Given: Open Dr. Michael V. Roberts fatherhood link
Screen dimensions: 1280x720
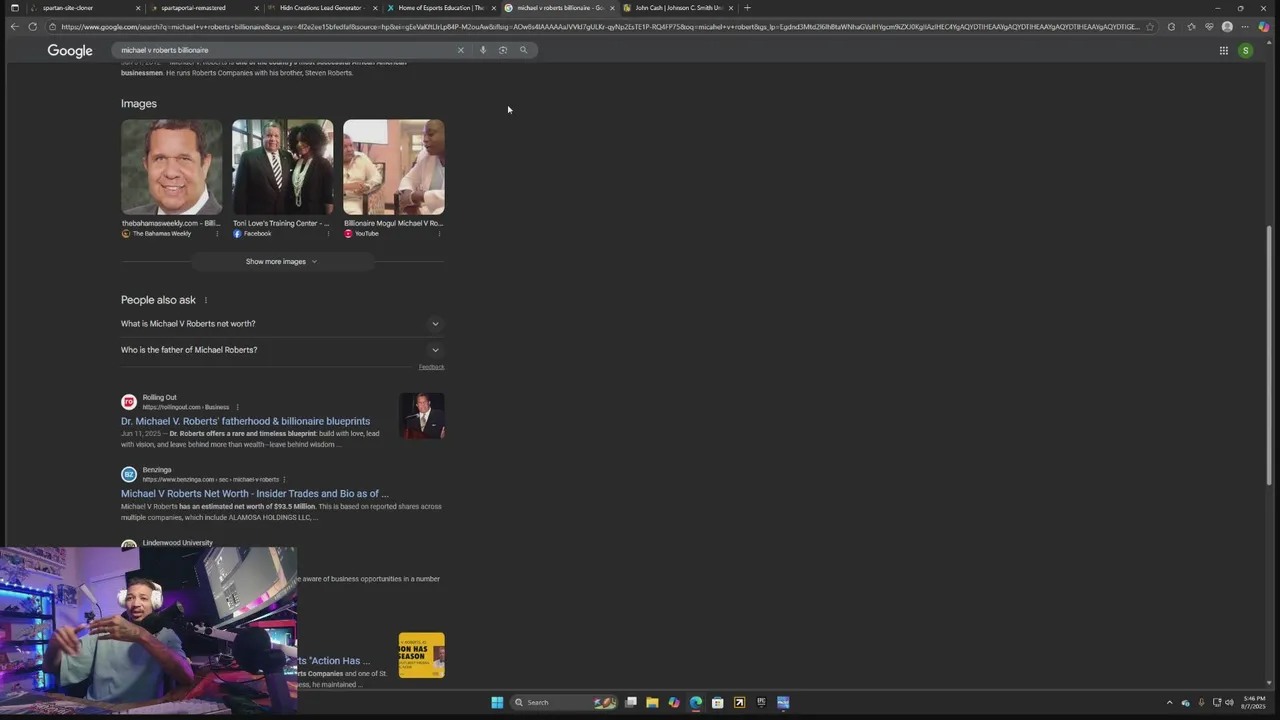Looking at the screenshot, I should [245, 422].
